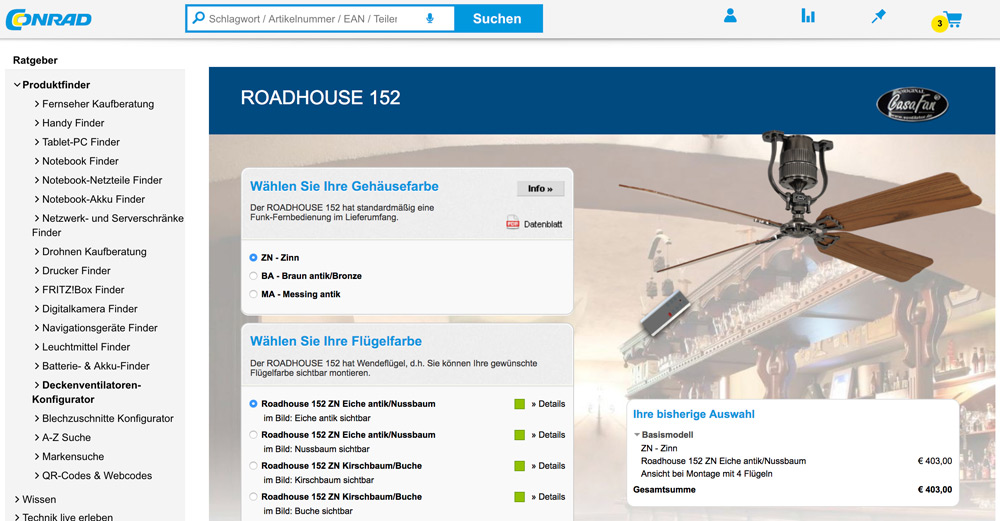Click the remote control image
The image size is (1000, 521).
pyautogui.click(x=665, y=314)
